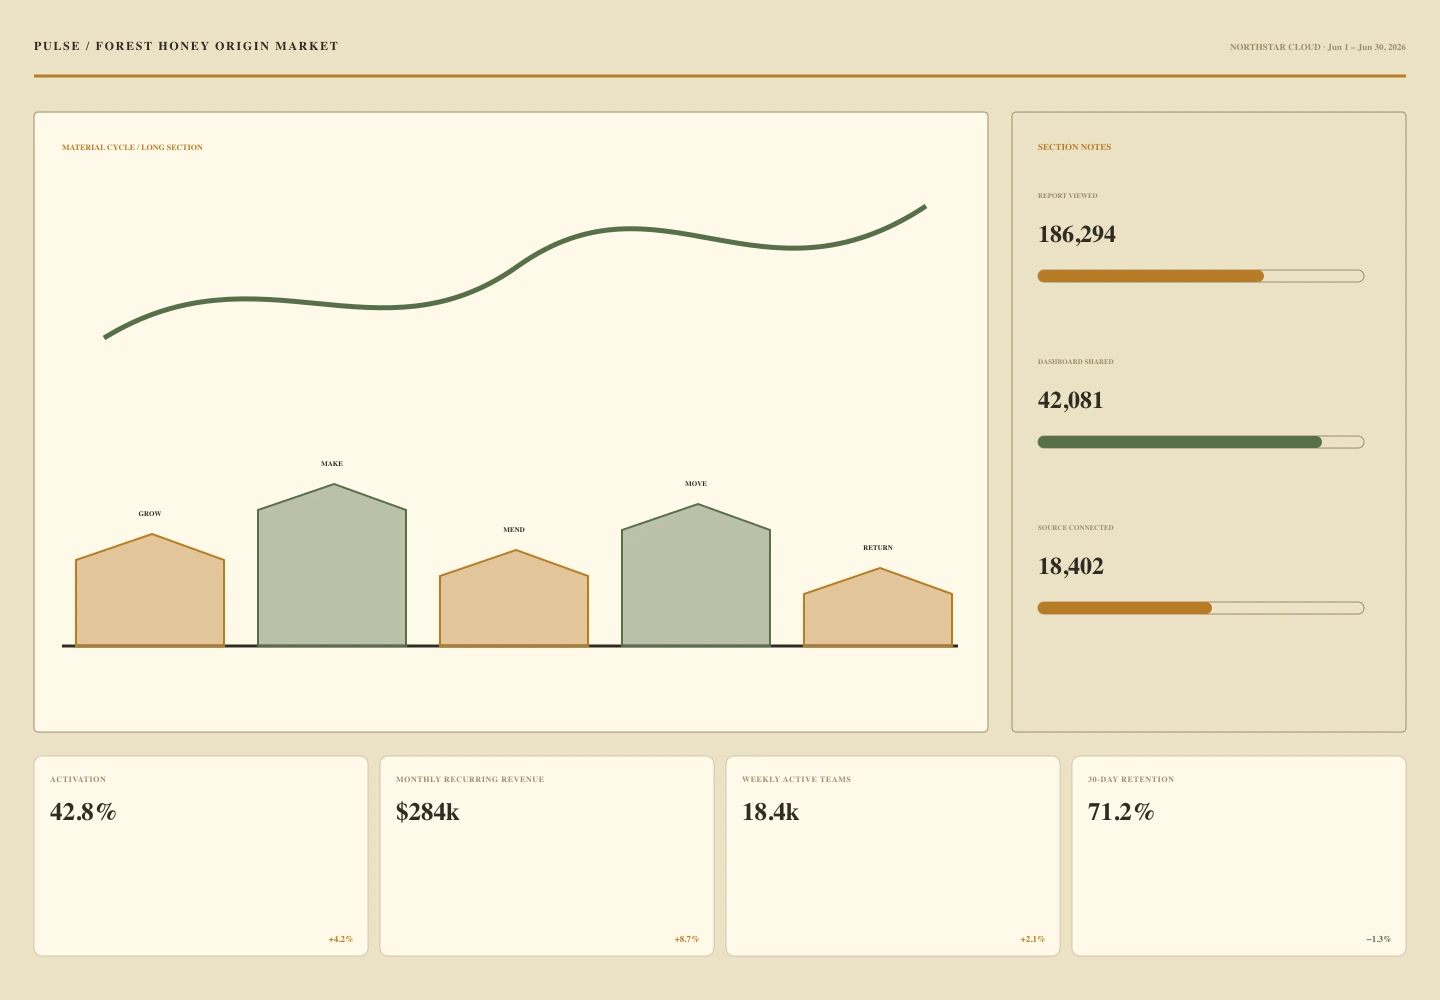Click the Dashboard Shared progress bar

pyautogui.click(x=1201, y=442)
